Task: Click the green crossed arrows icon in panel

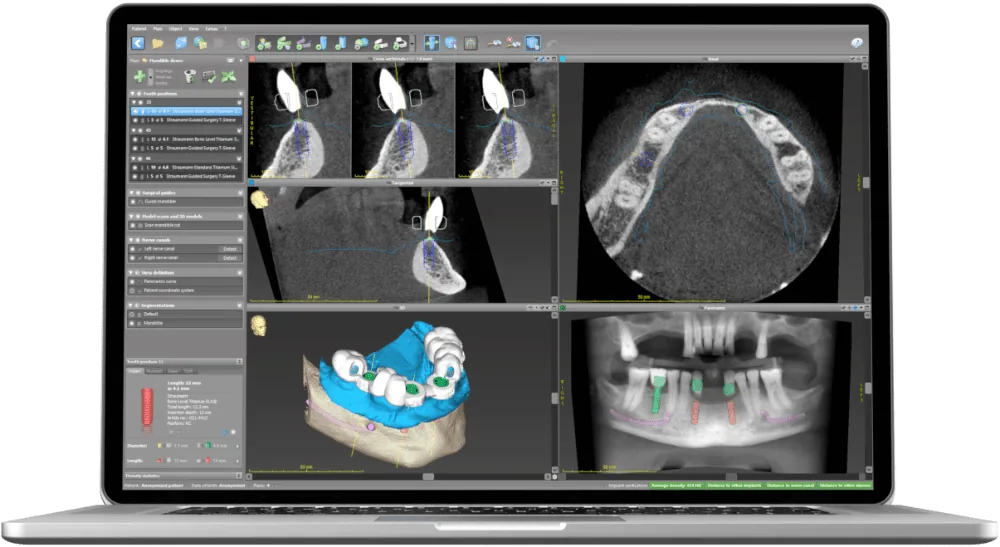Action: 228,77
